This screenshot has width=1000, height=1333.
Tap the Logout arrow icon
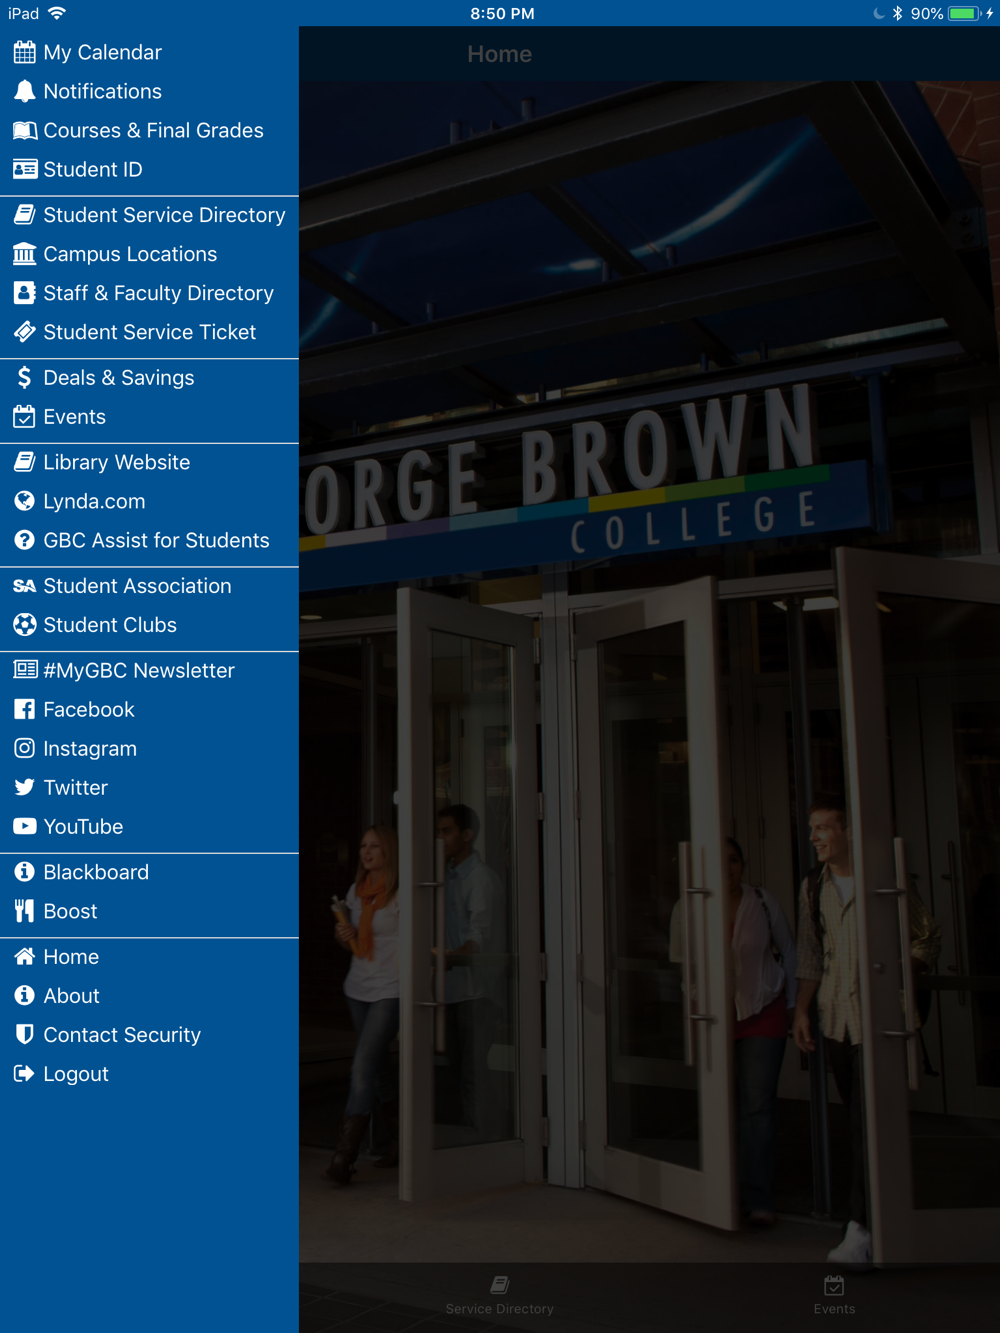[x=25, y=1073]
